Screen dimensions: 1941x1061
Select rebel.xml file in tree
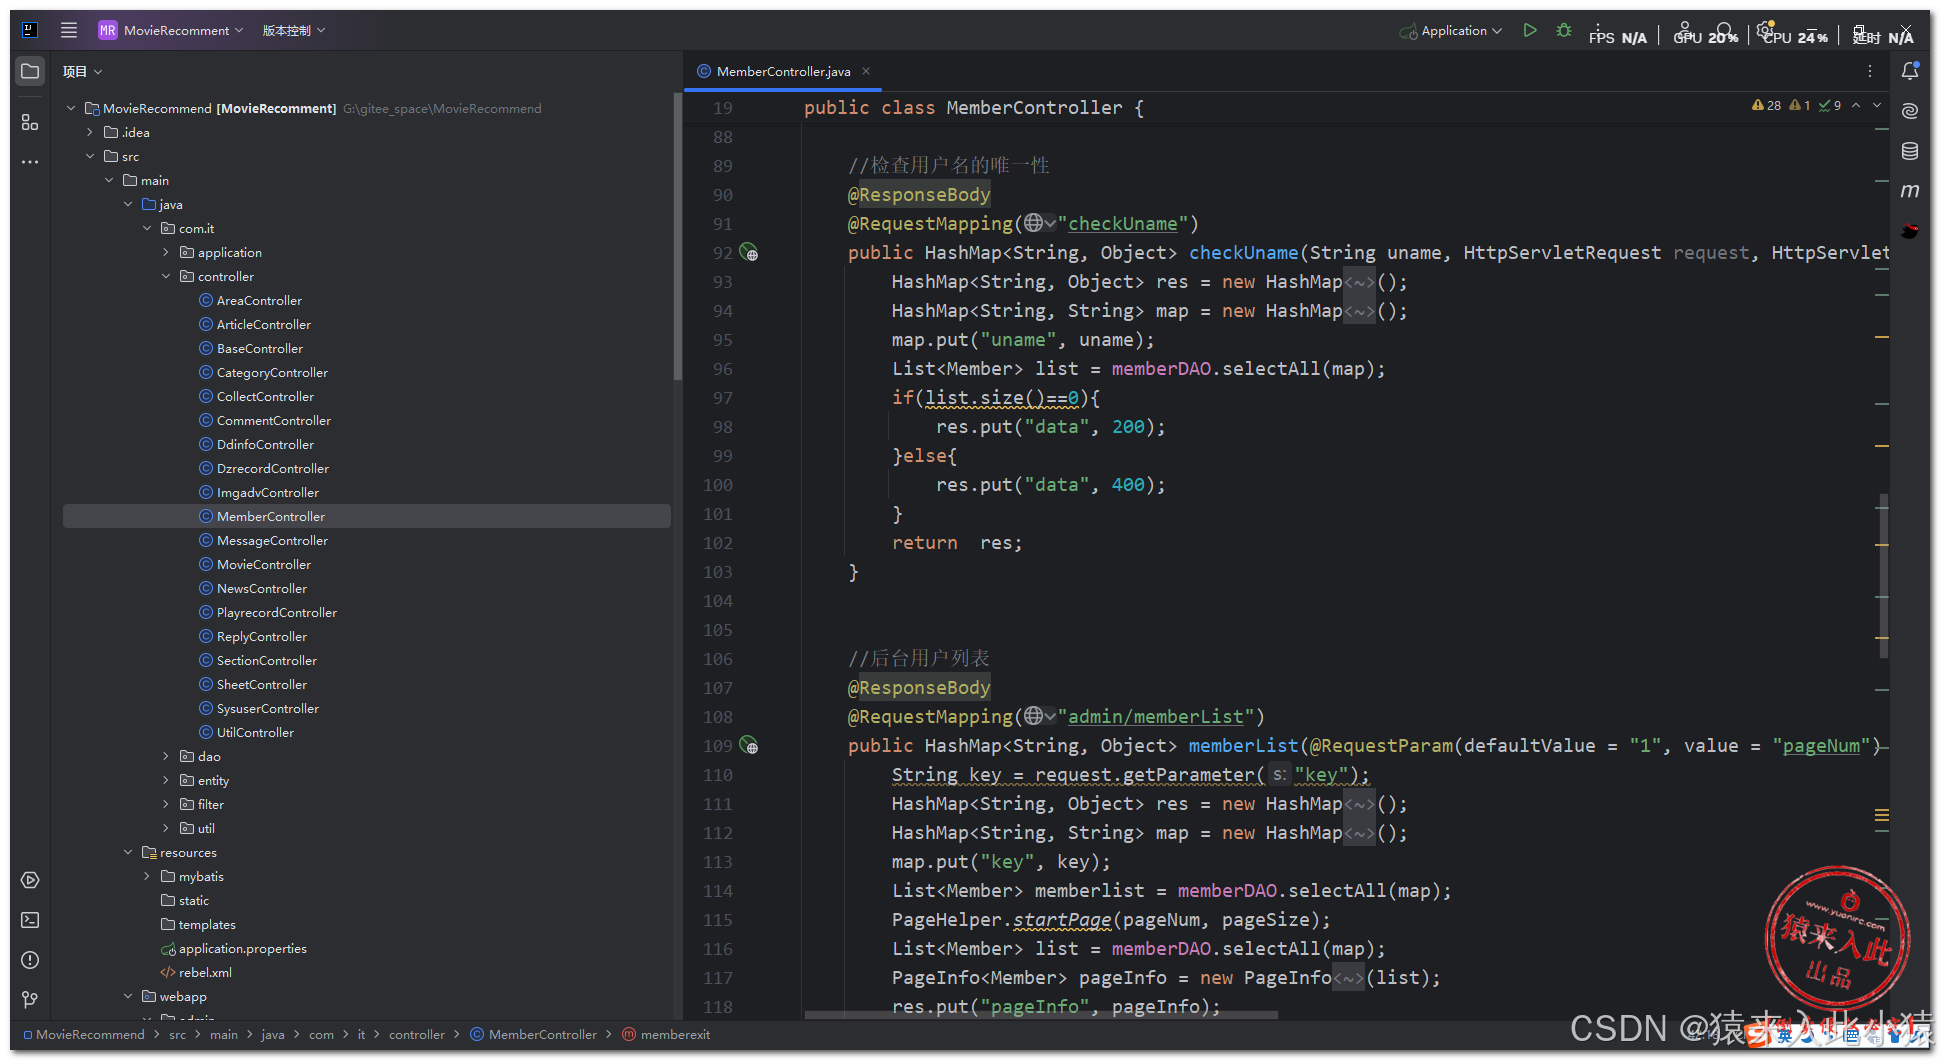coord(205,972)
